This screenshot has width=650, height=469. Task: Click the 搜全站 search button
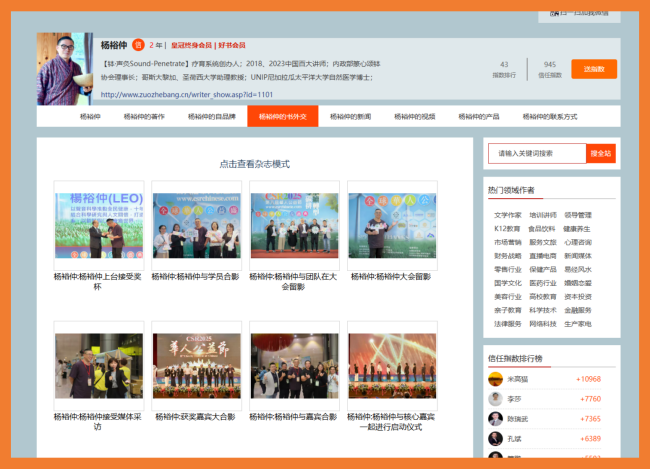tap(600, 153)
